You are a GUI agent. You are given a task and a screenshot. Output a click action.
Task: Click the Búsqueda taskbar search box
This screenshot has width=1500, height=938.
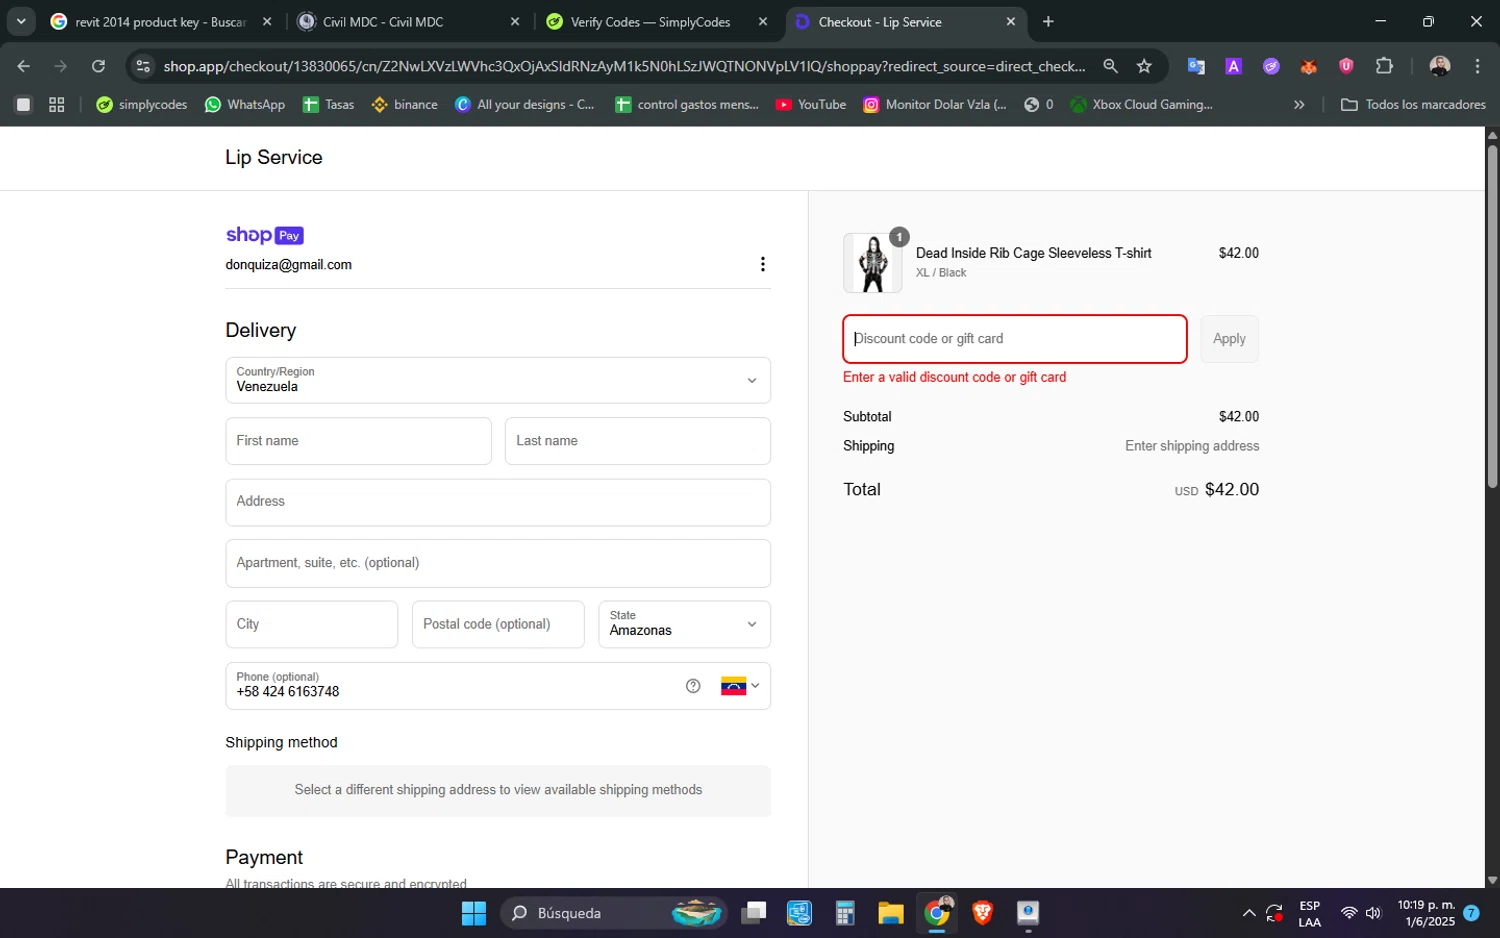612,913
